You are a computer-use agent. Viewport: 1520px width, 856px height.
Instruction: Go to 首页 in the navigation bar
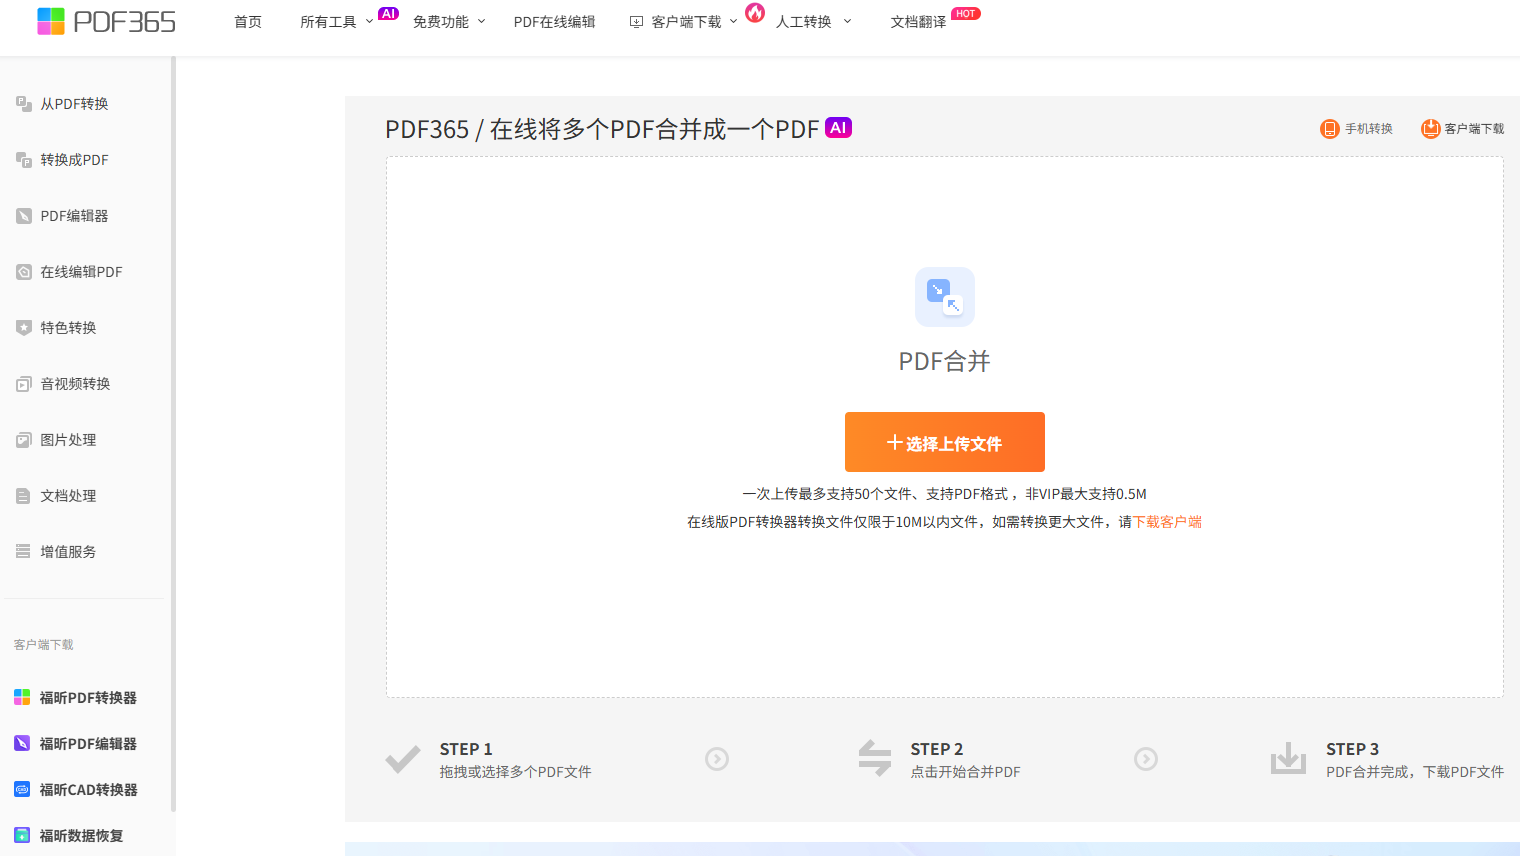(248, 22)
